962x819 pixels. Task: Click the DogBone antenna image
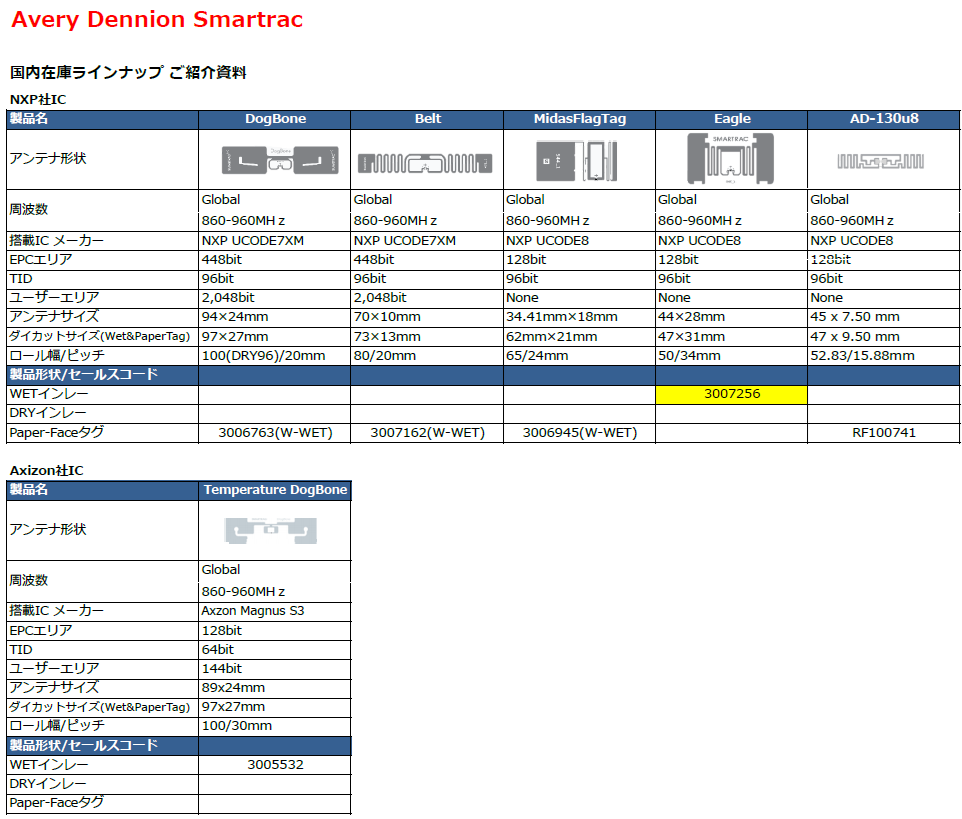click(279, 160)
